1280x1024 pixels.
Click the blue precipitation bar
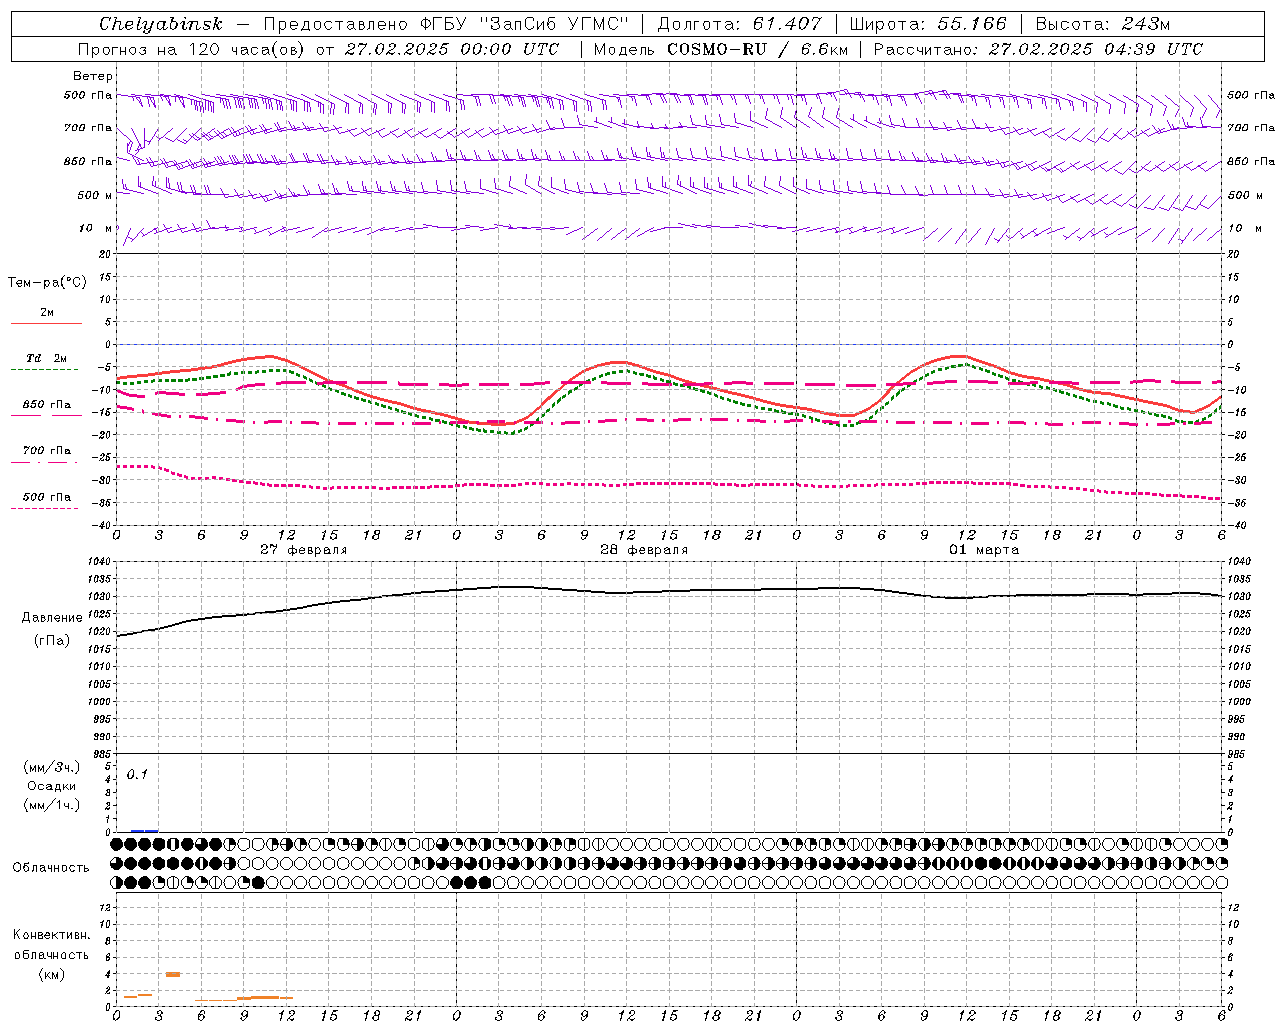point(144,831)
